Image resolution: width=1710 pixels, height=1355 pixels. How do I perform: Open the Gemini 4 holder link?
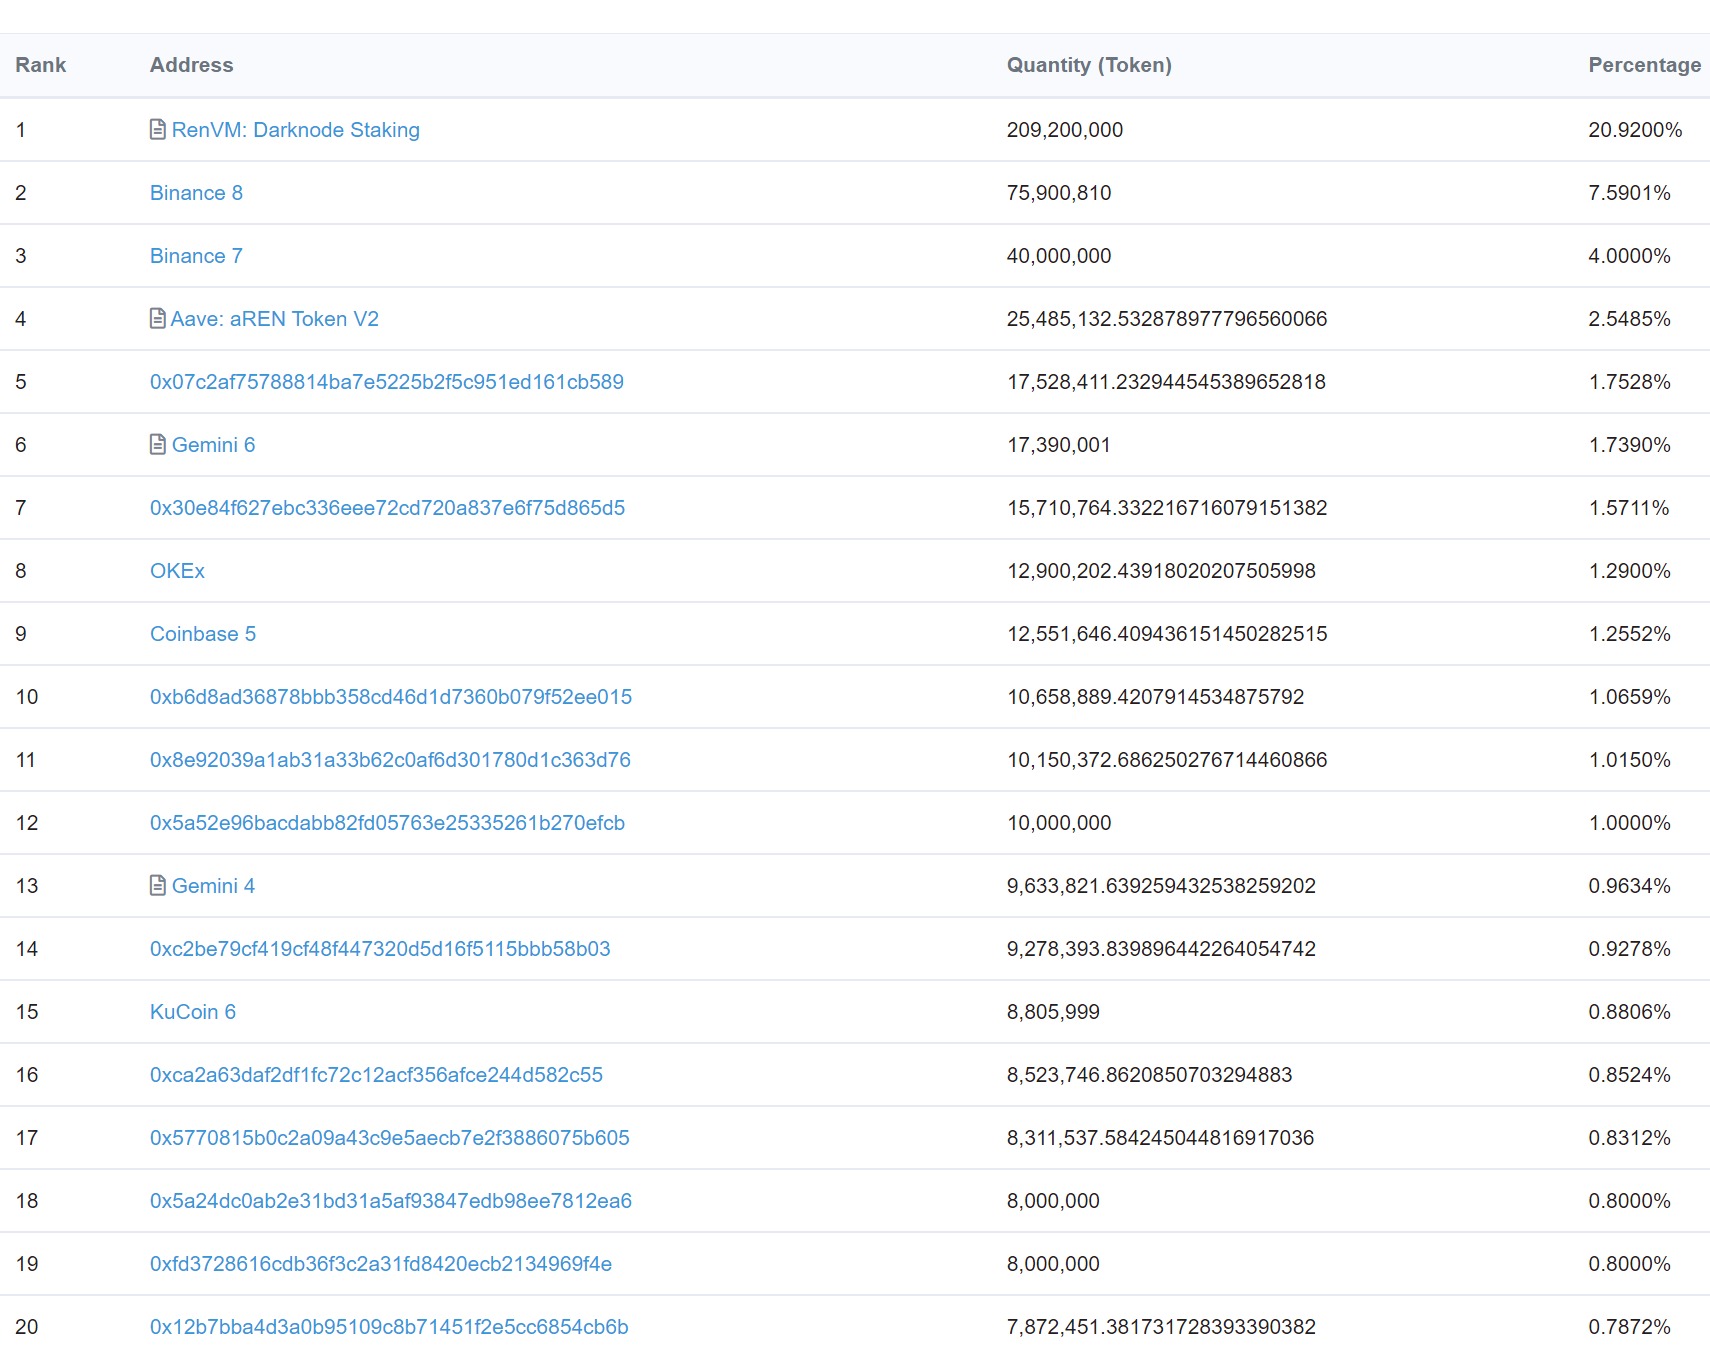click(x=214, y=886)
